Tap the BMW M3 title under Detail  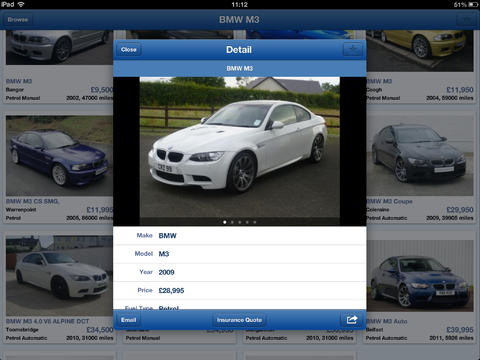point(239,68)
